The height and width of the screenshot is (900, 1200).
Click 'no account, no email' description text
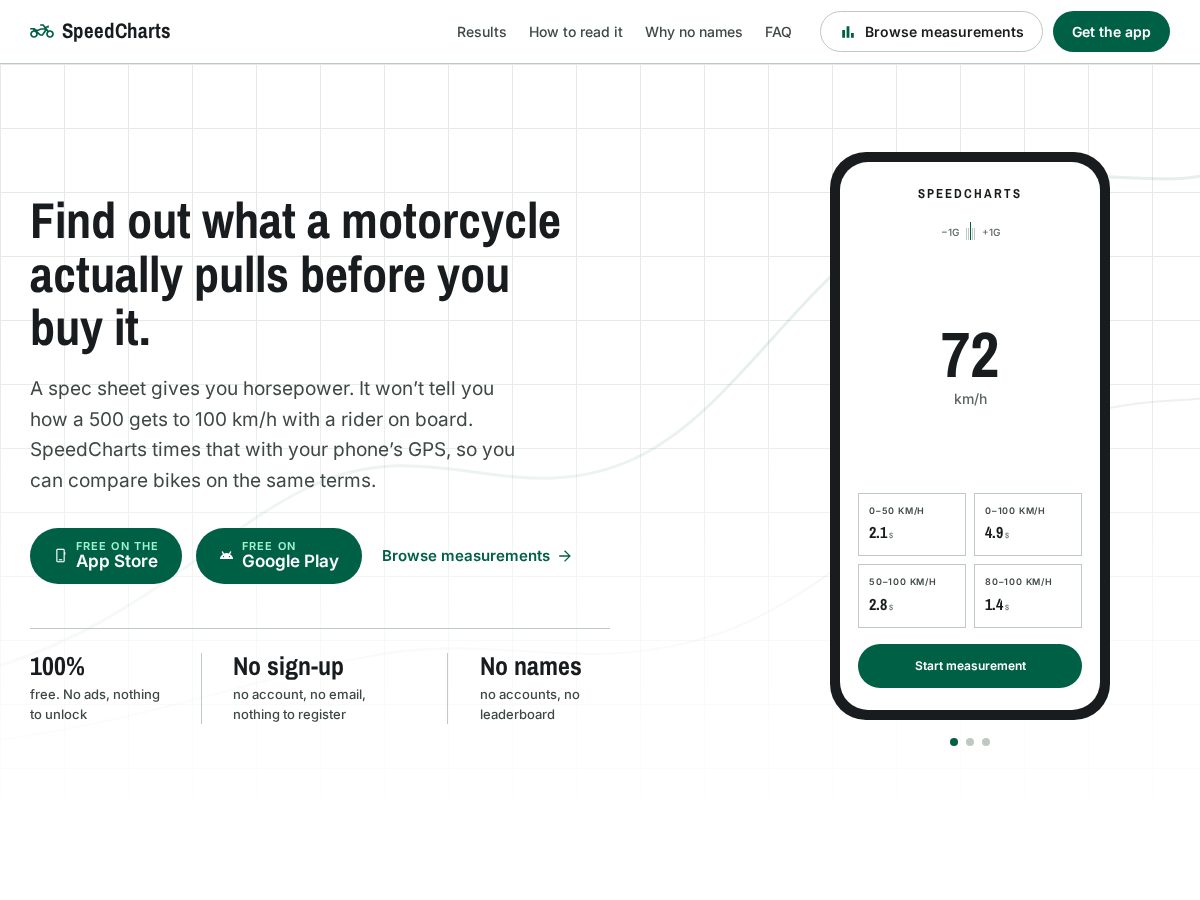point(300,704)
